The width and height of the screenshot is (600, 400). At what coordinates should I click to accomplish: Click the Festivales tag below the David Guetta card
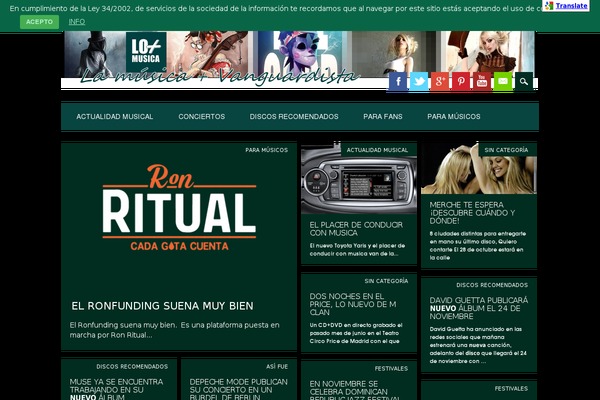coord(511,389)
